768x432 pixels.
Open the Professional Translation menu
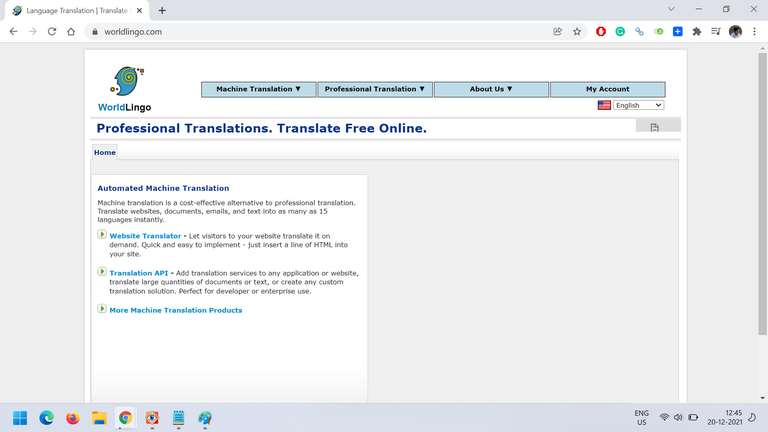tap(375, 89)
